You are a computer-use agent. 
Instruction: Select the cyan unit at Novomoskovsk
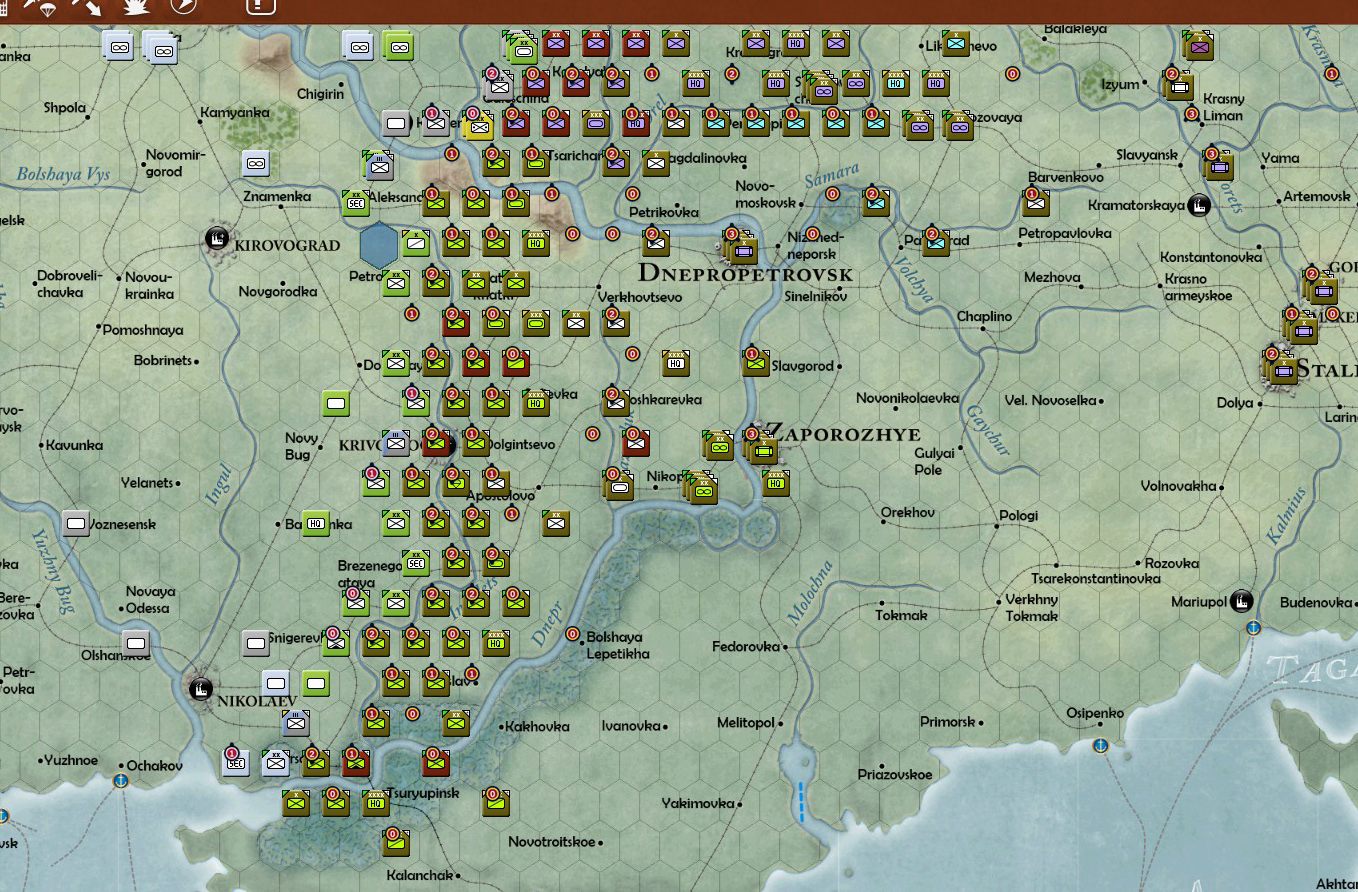click(876, 203)
